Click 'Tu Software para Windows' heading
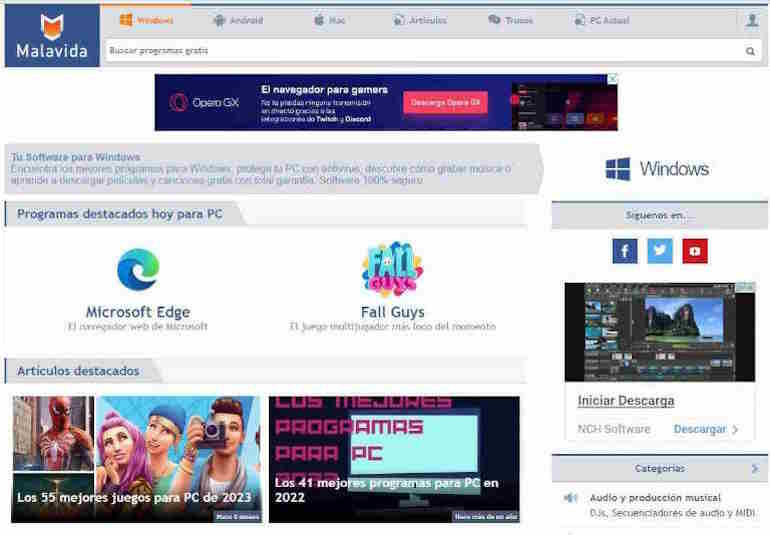The image size is (770, 535). 76,157
